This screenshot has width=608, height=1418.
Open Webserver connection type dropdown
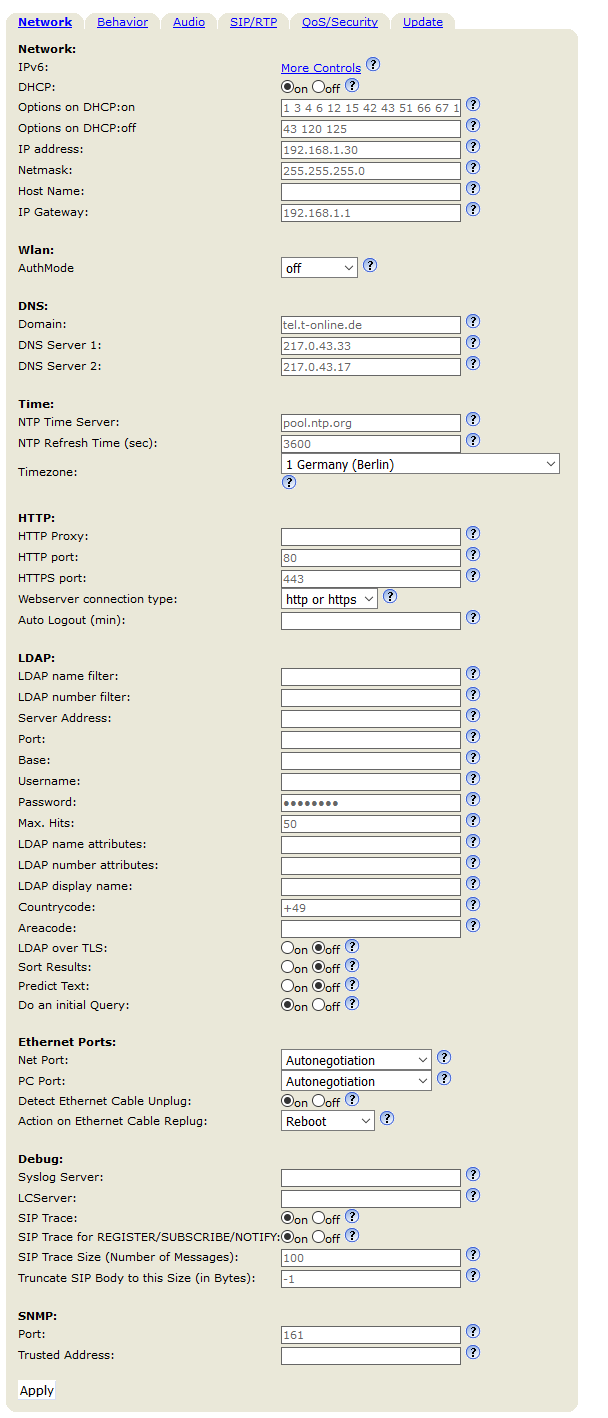point(329,599)
